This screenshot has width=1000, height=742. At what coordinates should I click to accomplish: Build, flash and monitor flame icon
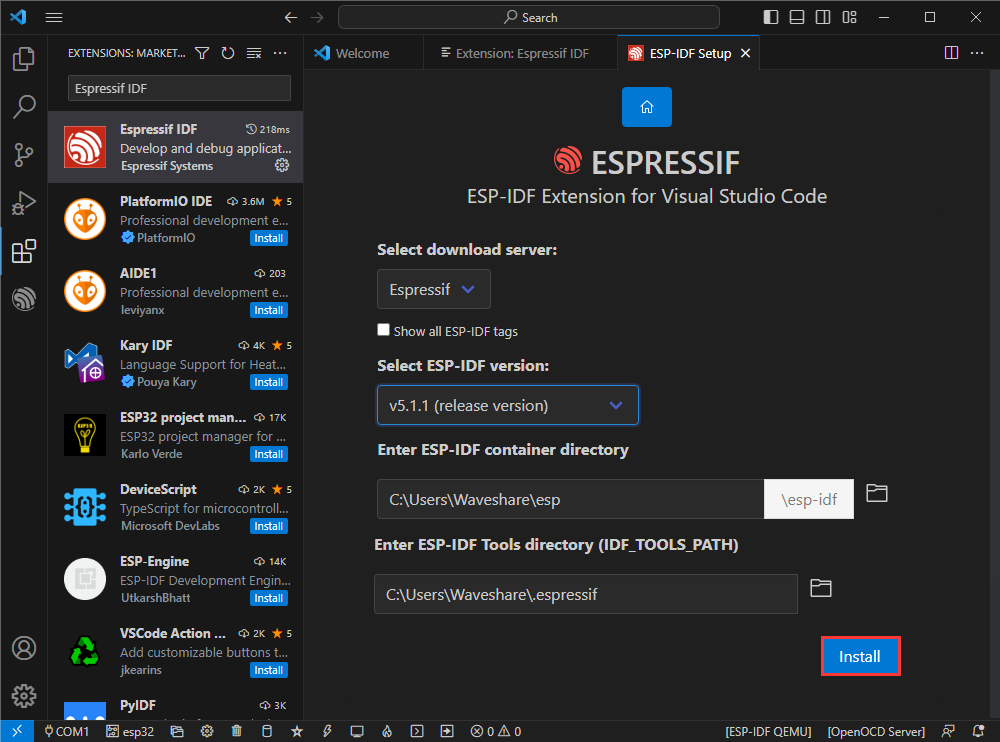387,731
